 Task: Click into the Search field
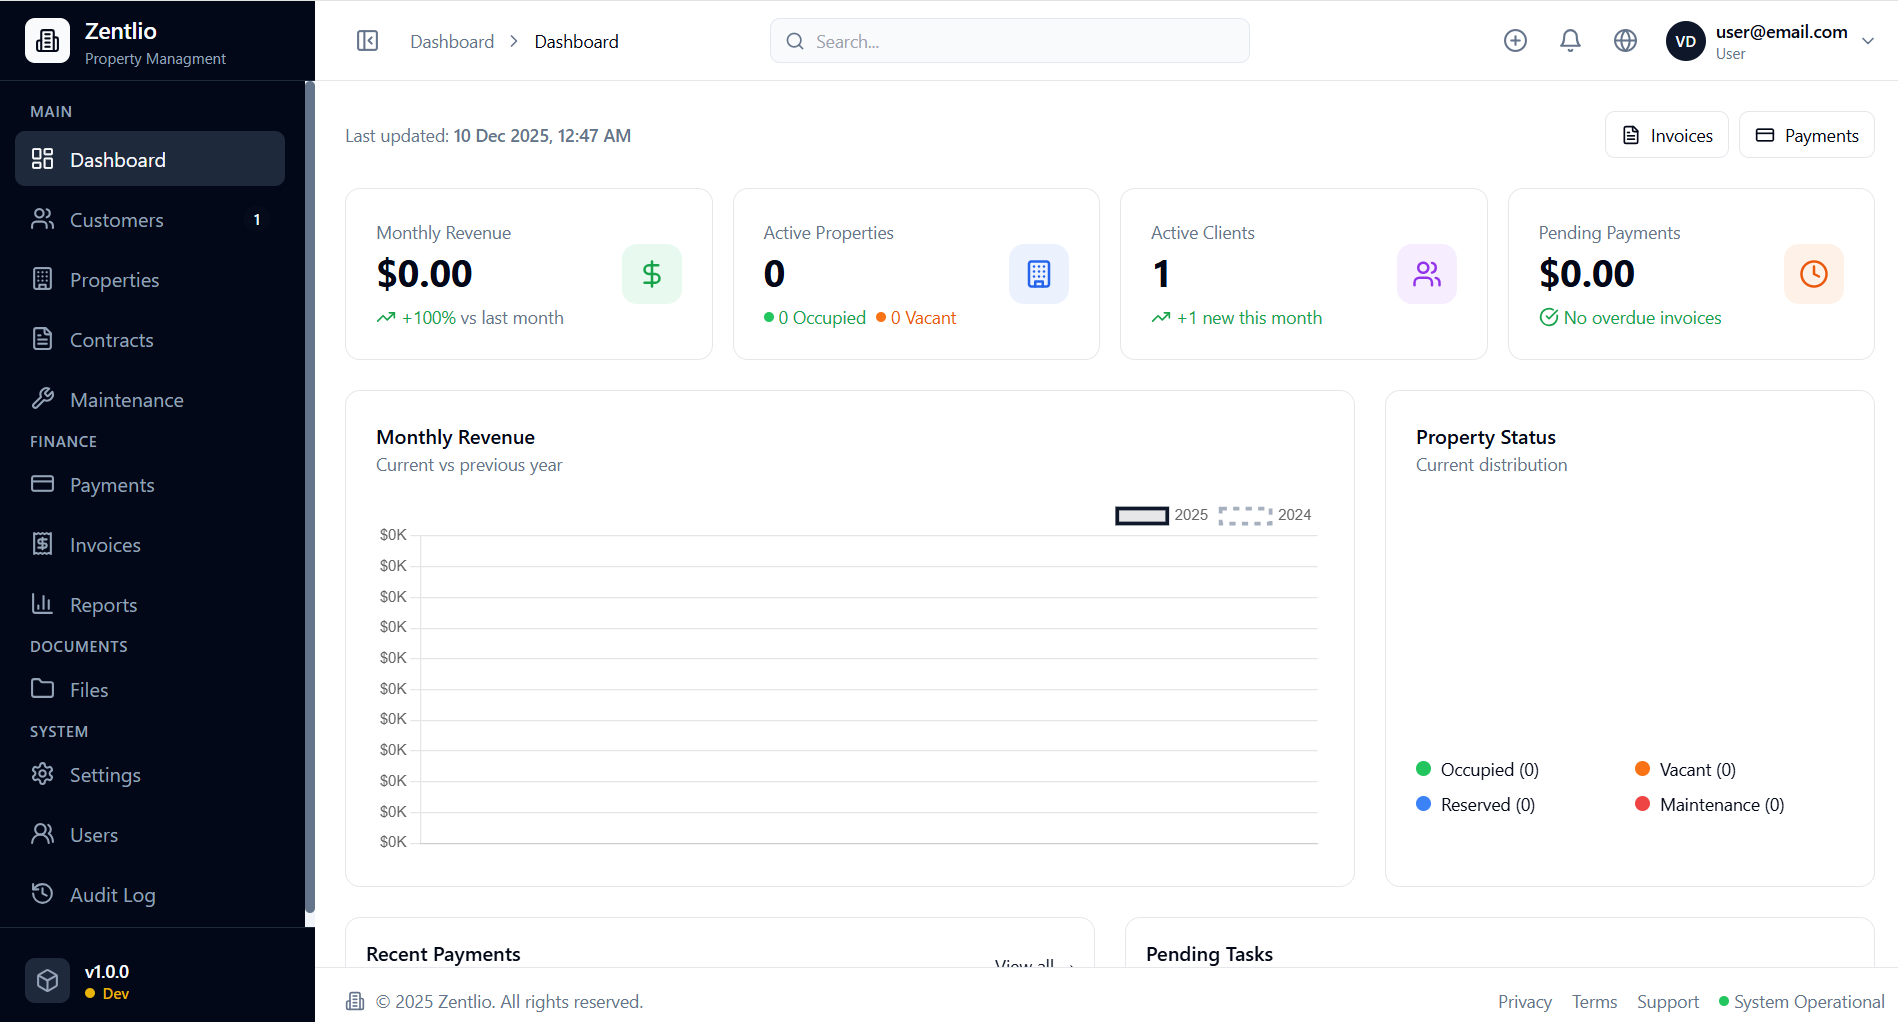(1010, 41)
